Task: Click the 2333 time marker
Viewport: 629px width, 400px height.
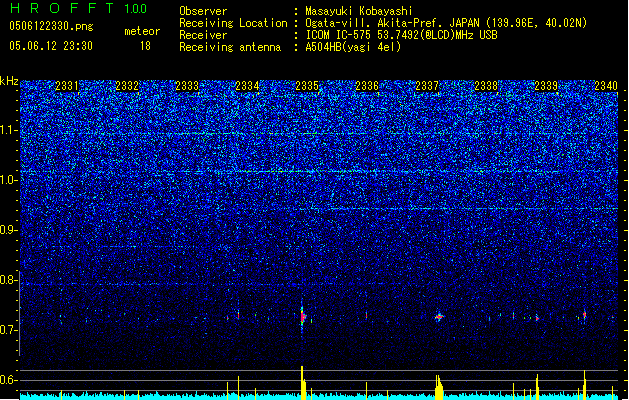Action: coord(187,86)
